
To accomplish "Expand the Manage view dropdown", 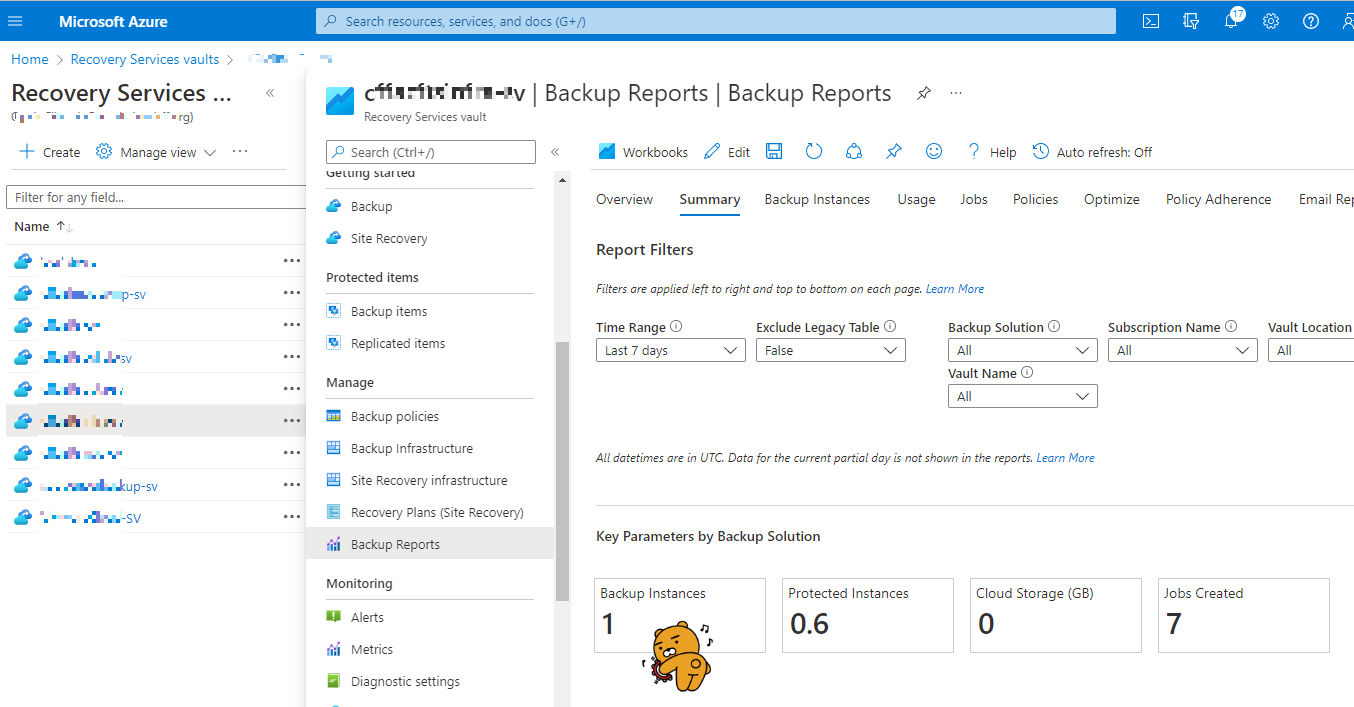I will pyautogui.click(x=156, y=152).
